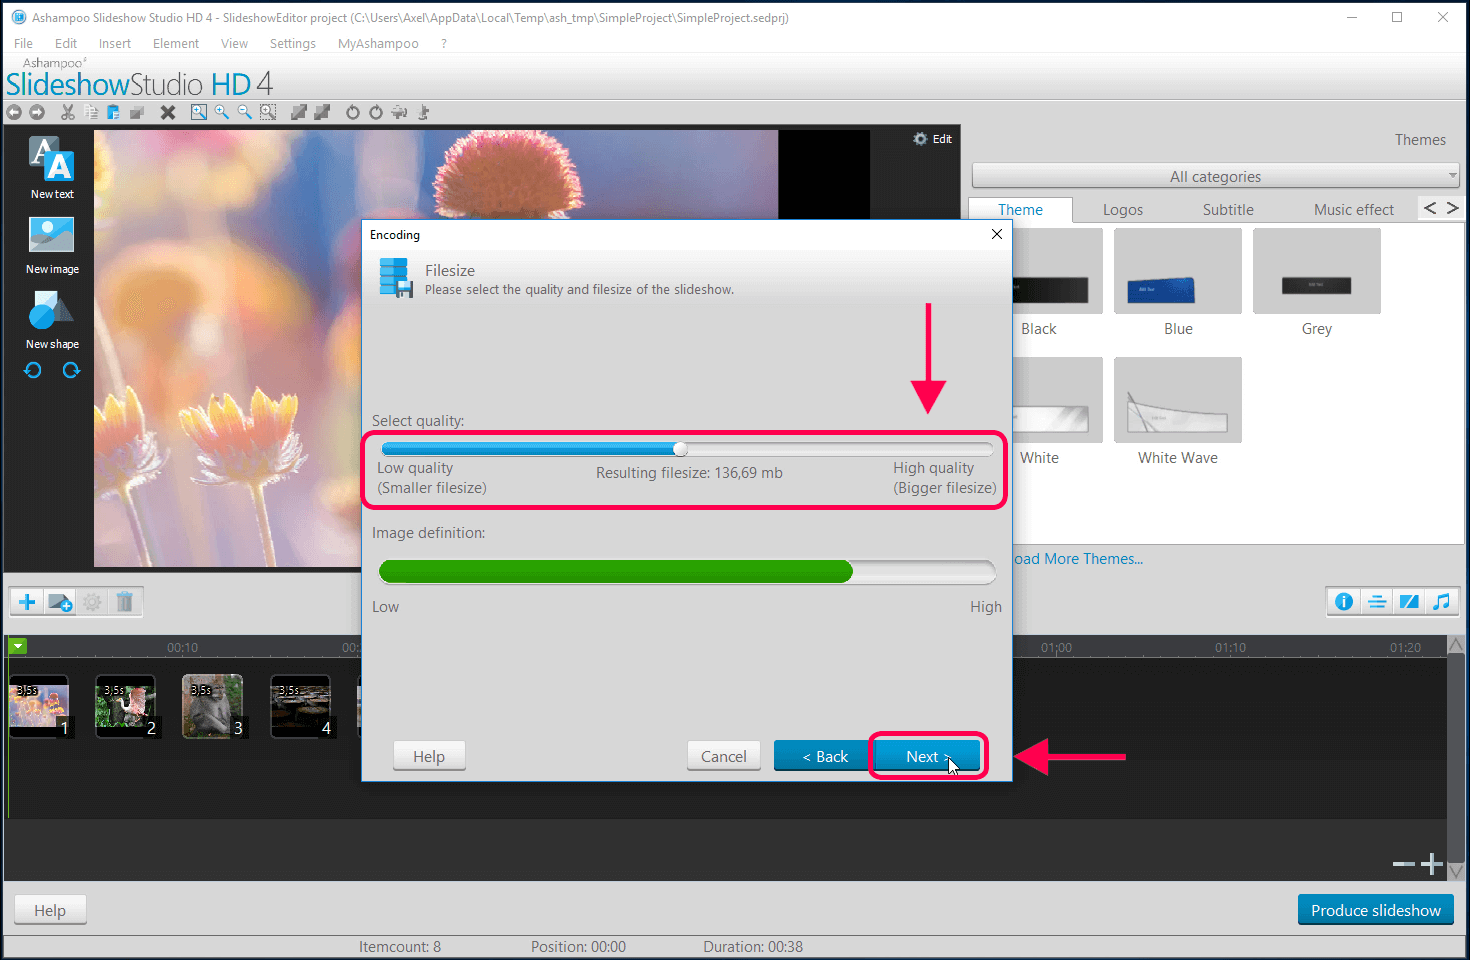Switch to the Logos tab
1470x960 pixels.
[1123, 210]
